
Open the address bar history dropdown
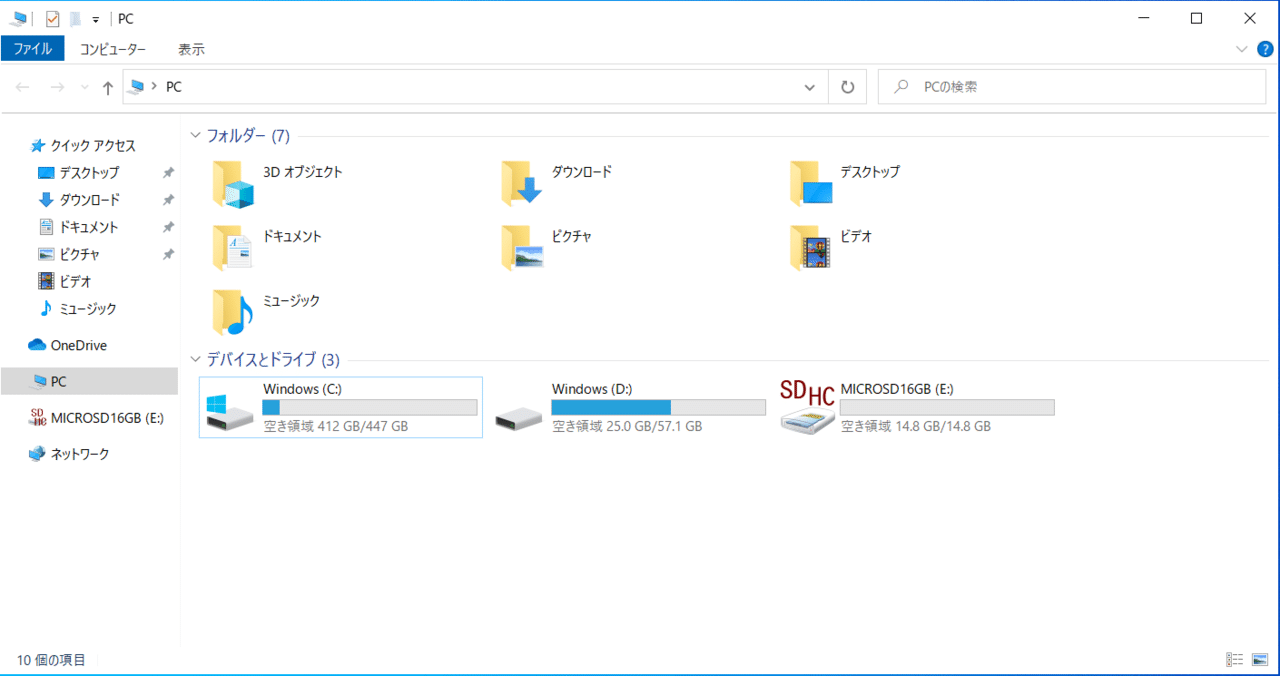[809, 88]
